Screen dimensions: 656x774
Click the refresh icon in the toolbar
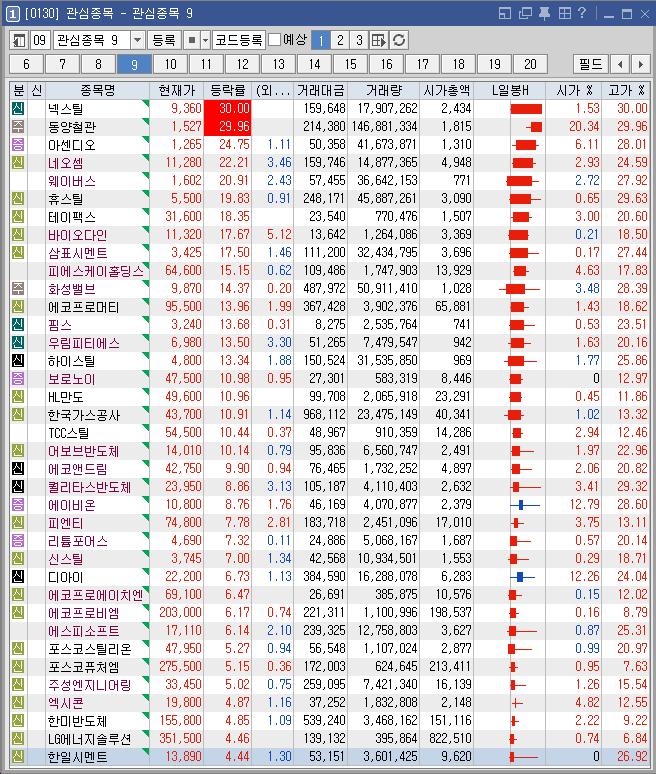(399, 40)
